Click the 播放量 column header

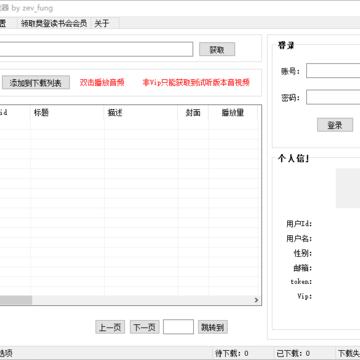coord(233,113)
